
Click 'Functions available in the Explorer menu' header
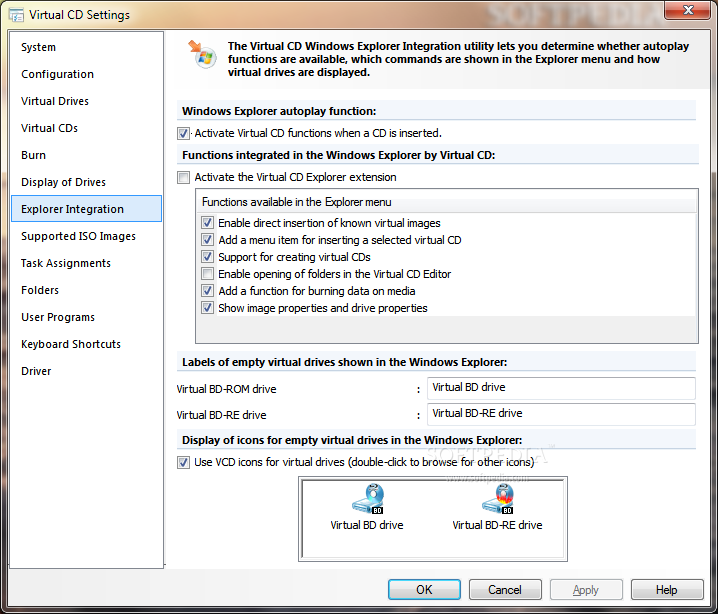pos(446,202)
